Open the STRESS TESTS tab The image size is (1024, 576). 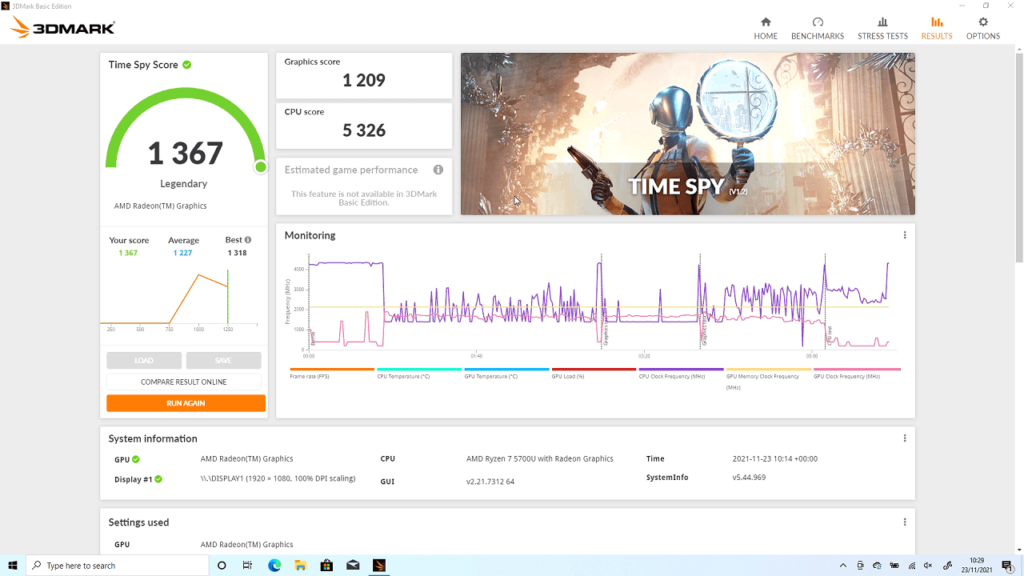(x=882, y=28)
